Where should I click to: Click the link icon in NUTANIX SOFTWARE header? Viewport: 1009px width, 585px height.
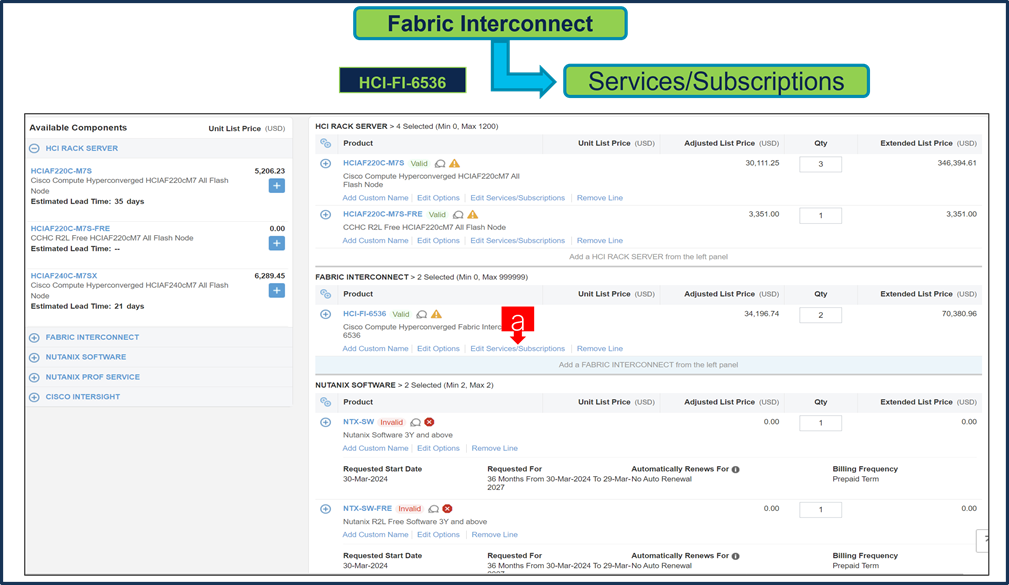(326, 402)
